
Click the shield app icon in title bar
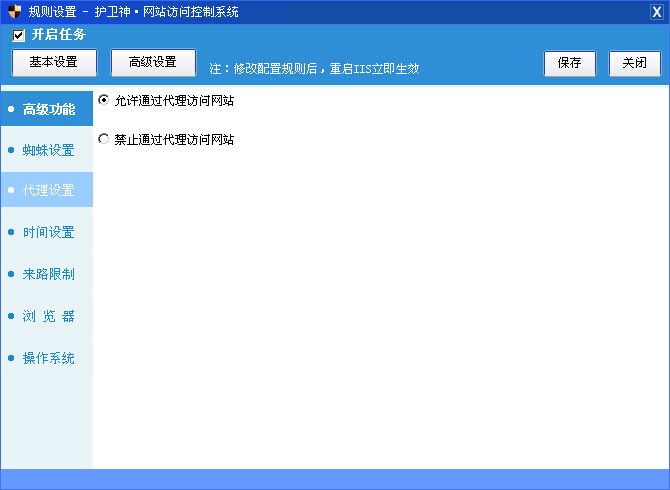14,12
